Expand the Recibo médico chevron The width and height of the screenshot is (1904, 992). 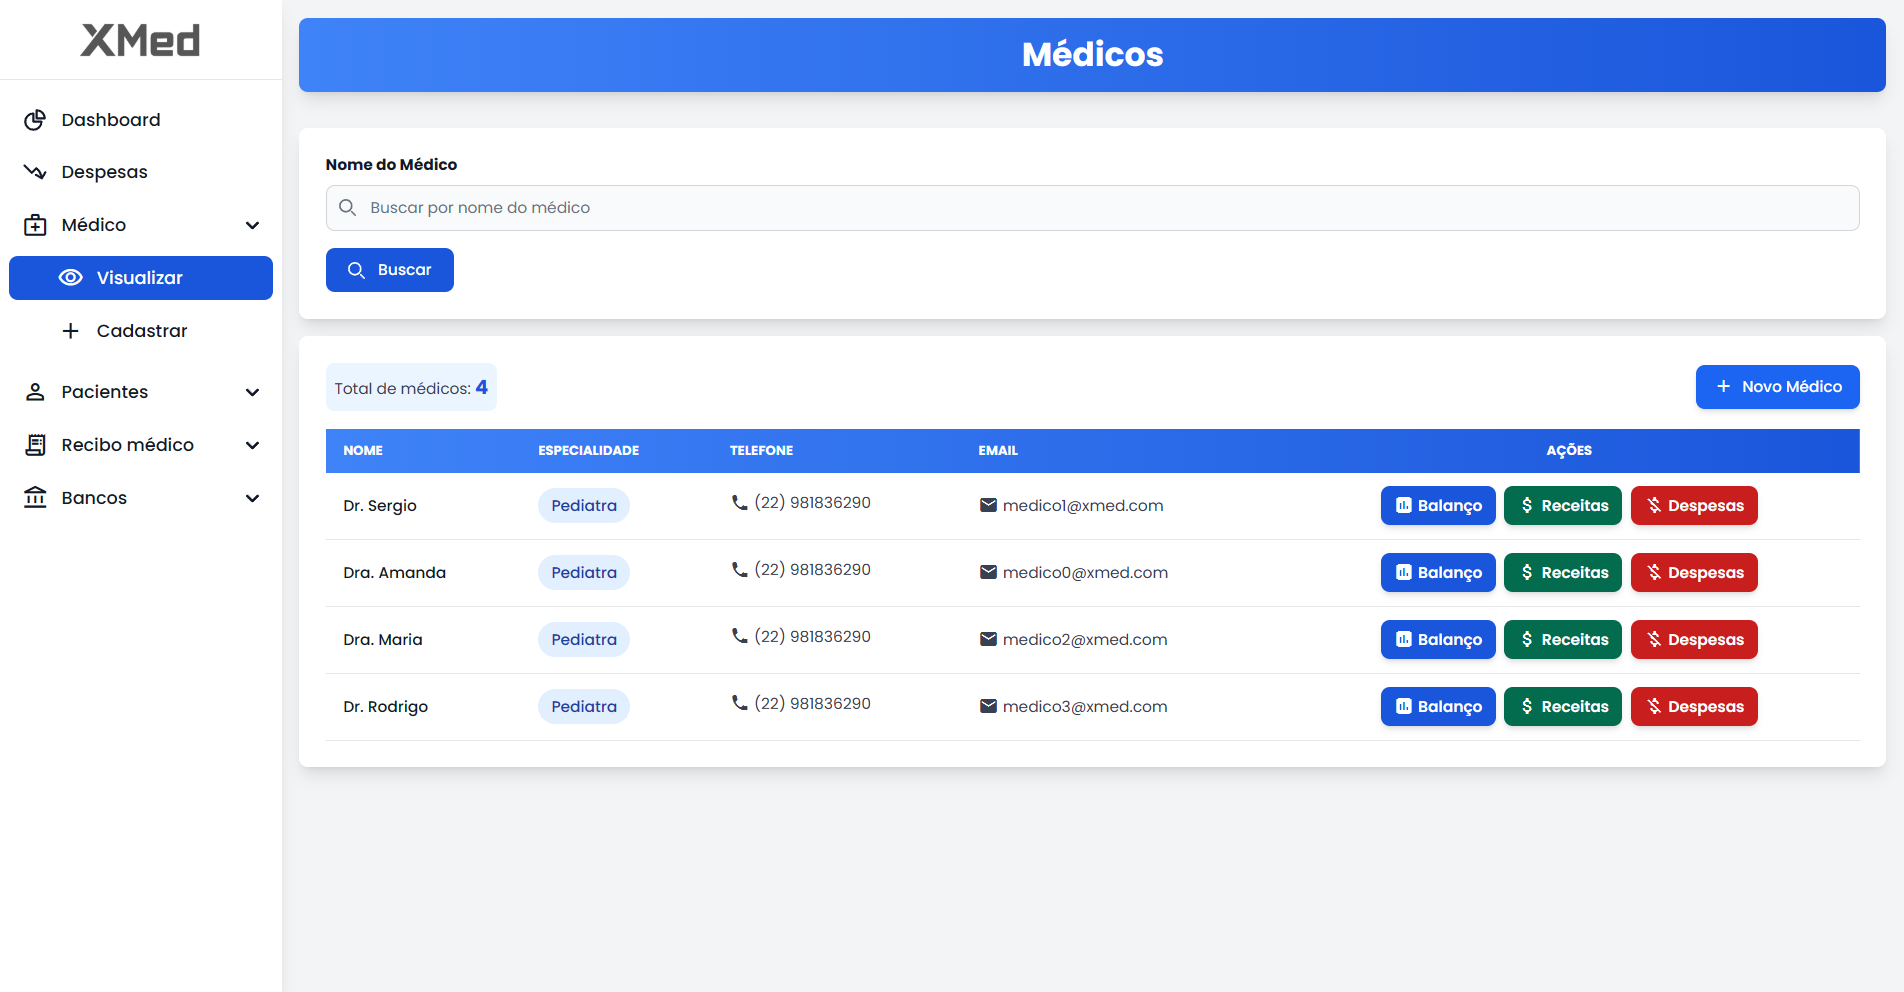[252, 445]
